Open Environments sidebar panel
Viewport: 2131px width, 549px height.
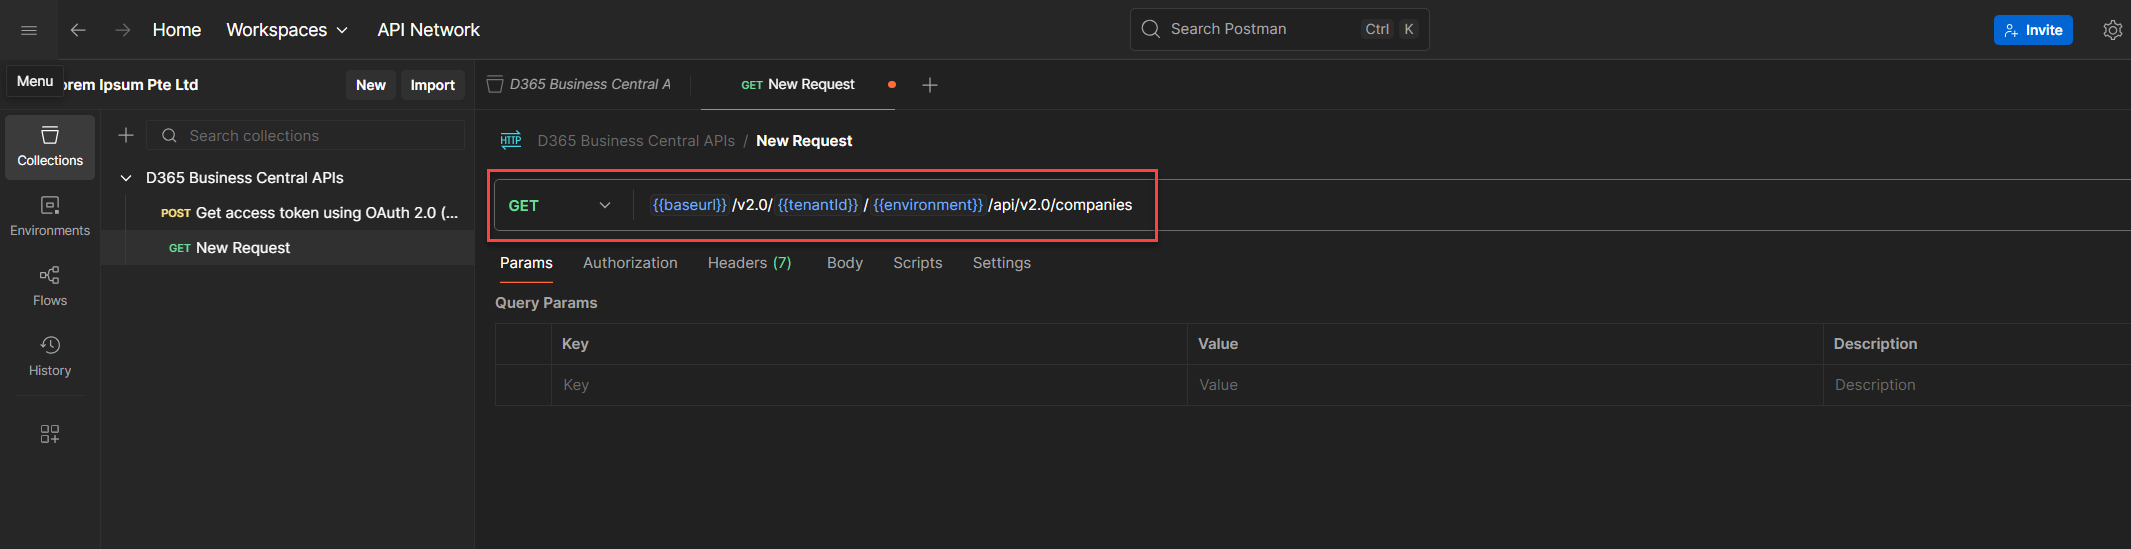[x=50, y=217]
